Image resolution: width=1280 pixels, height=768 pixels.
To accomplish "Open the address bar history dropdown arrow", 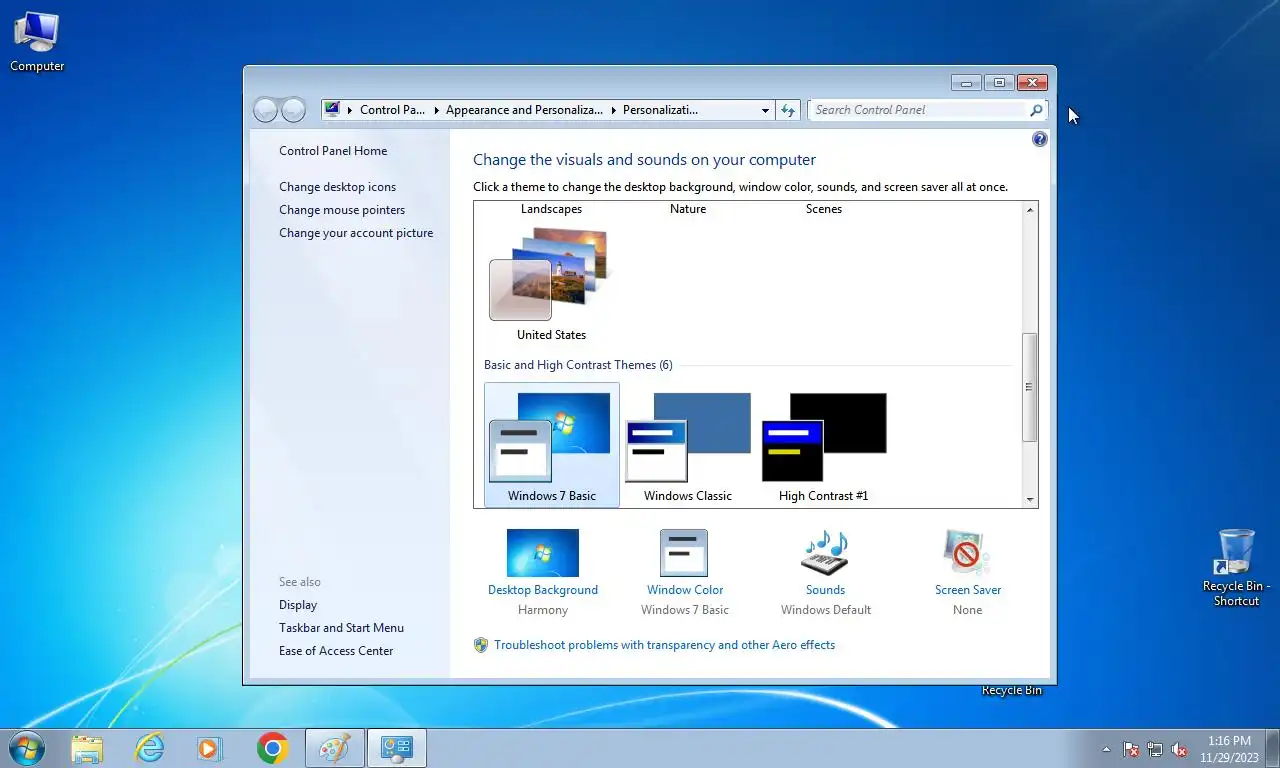I will coord(765,110).
